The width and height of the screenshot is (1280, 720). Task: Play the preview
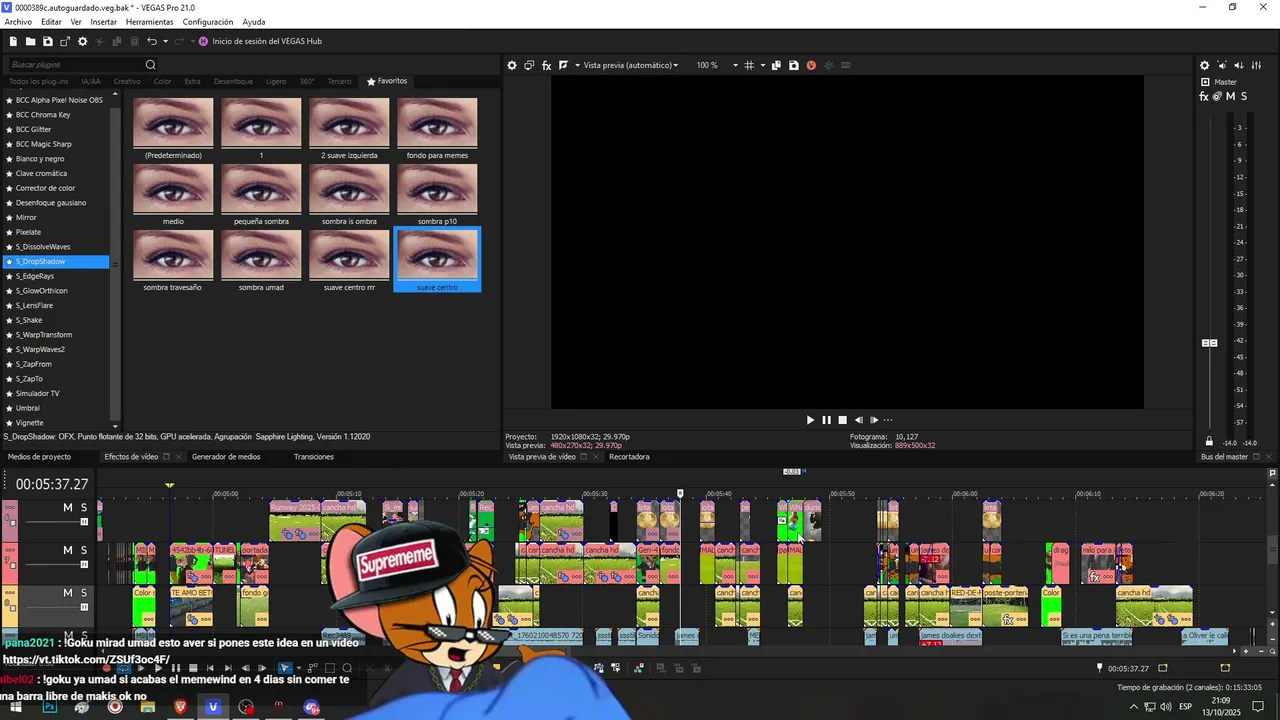810,420
